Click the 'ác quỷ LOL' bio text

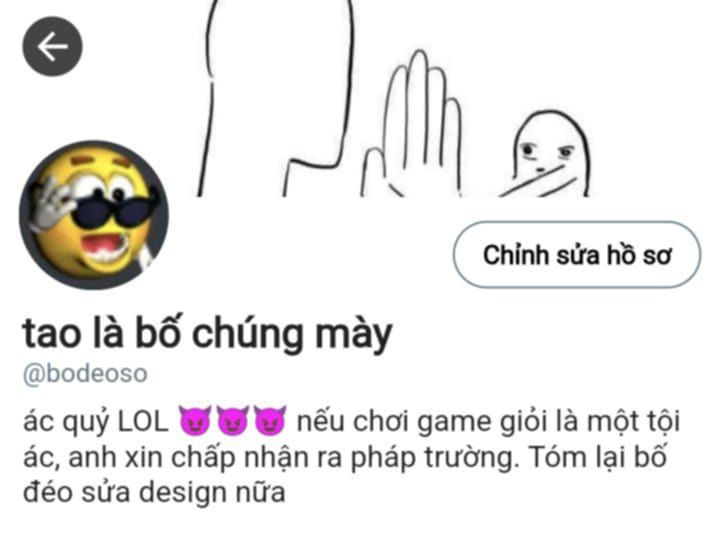coord(96,423)
